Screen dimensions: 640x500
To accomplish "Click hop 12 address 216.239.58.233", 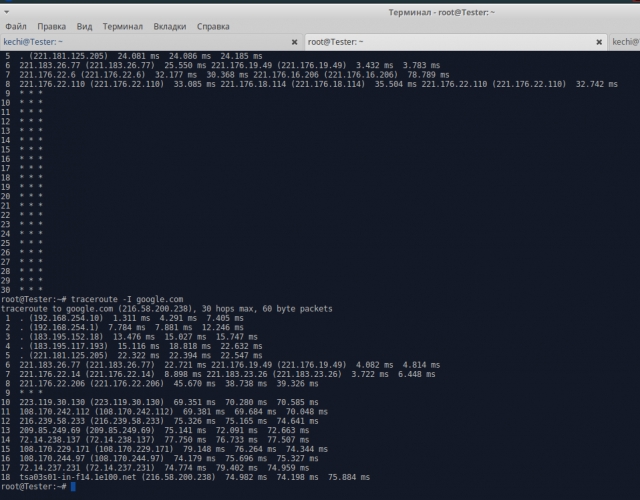I will pos(52,421).
